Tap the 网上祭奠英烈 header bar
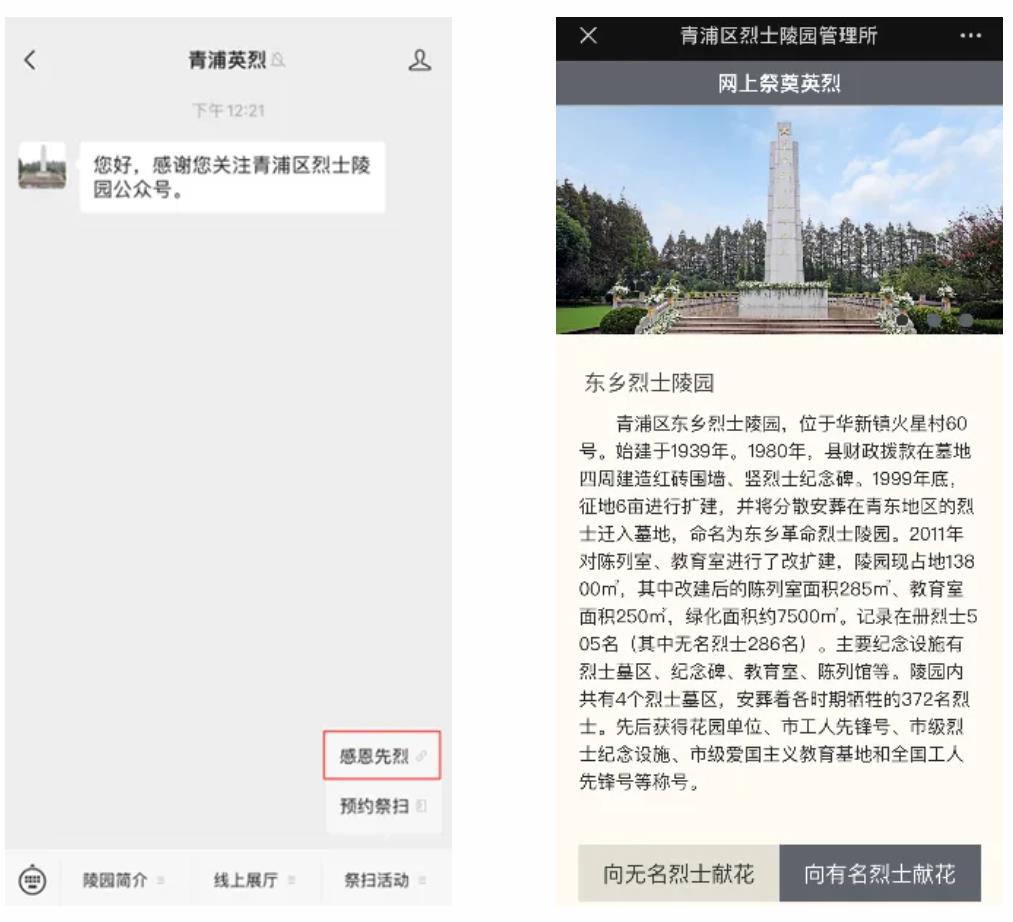Screen dimensions: 1013x922 pos(779,83)
